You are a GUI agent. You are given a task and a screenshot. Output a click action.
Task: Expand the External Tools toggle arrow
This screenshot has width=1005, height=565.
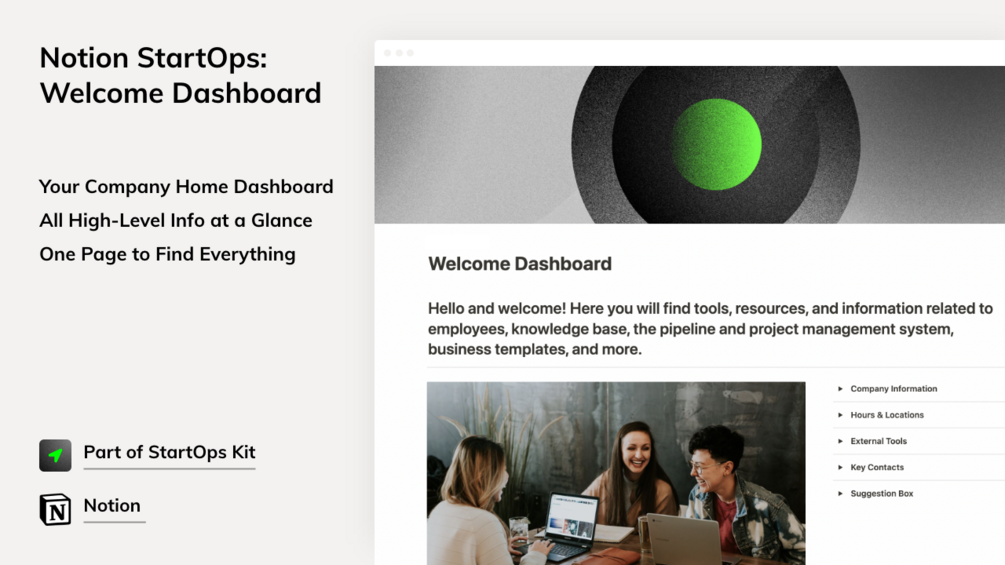(x=840, y=441)
